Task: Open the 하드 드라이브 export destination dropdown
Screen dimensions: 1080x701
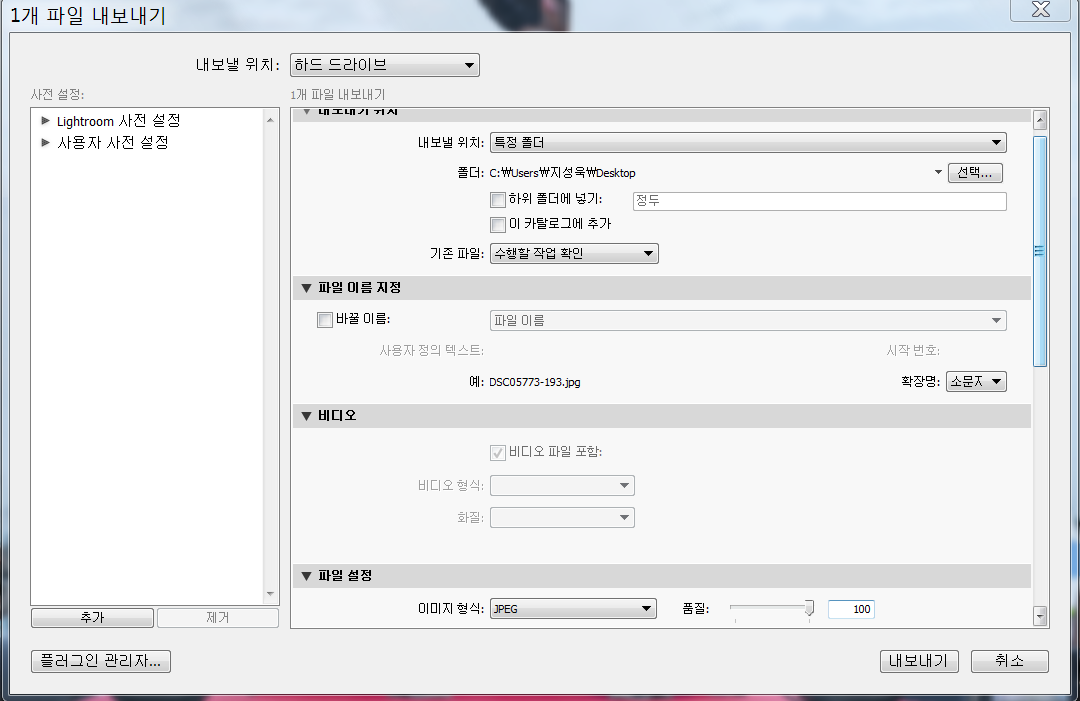Action: (x=384, y=66)
